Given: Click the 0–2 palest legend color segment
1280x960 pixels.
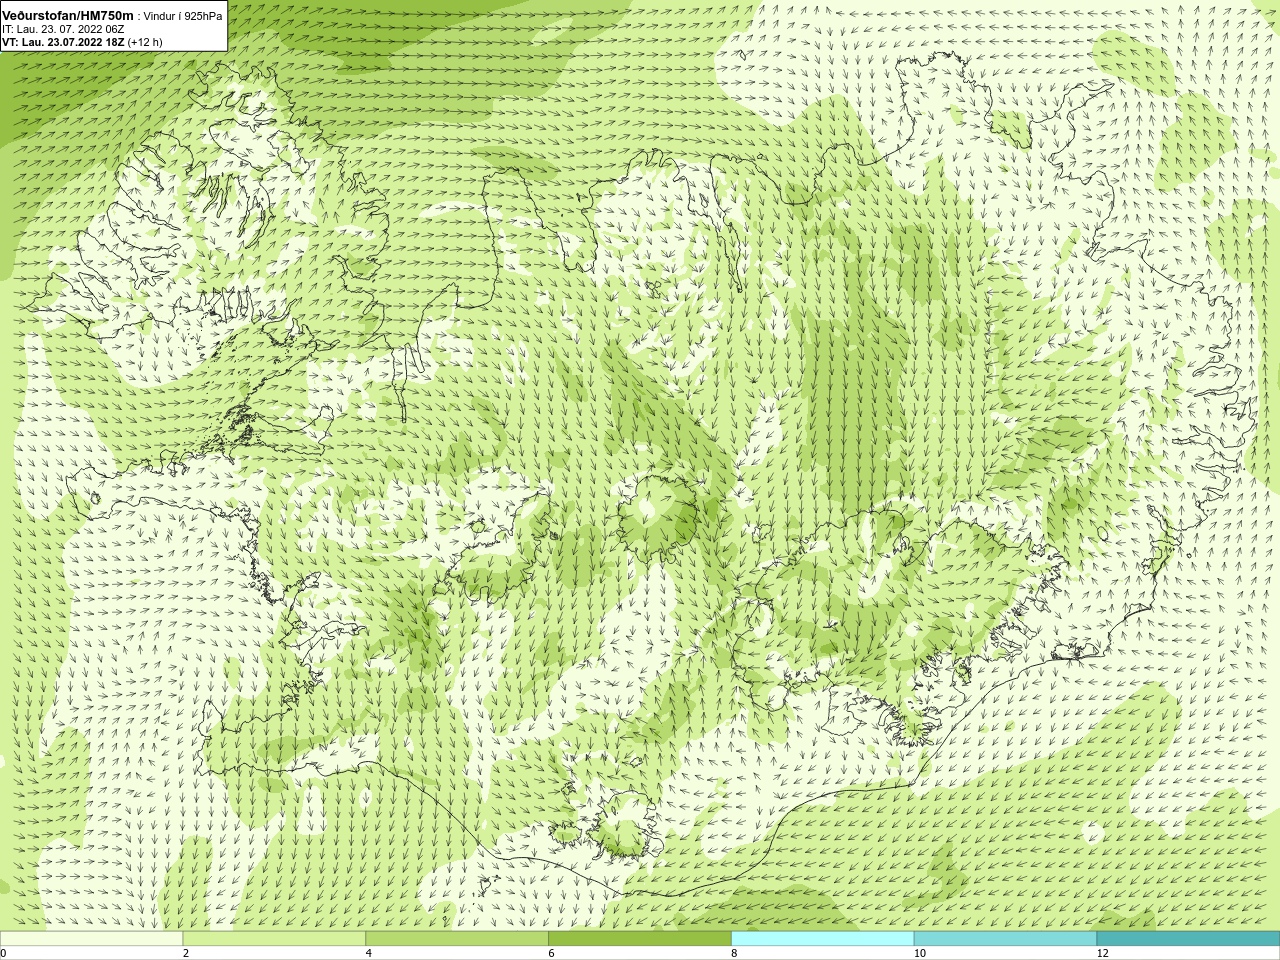Looking at the screenshot, I should click(91, 938).
